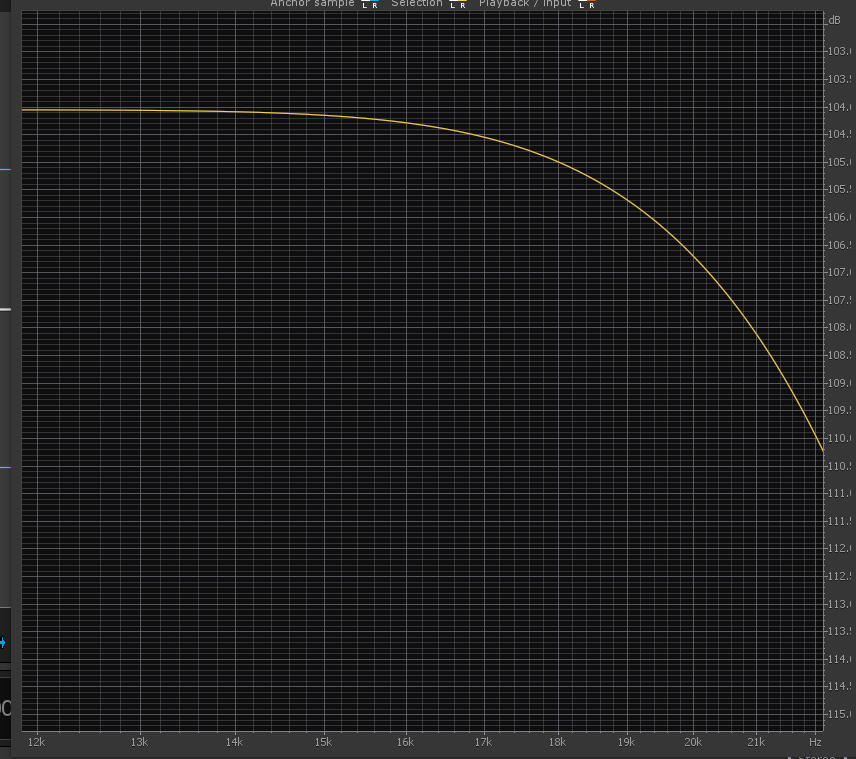Toggle the Selection R channel
Viewport: 856px width, 759px height.
pos(462,4)
